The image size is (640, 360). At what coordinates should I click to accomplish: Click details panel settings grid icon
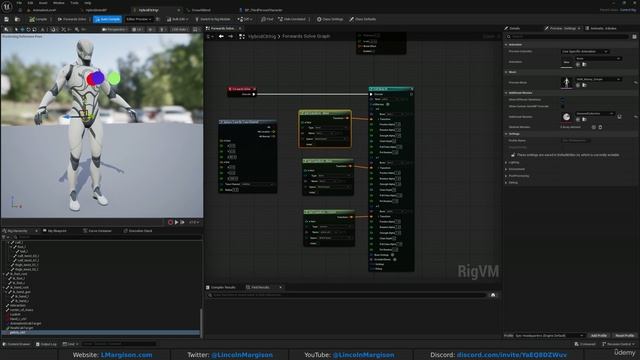click(634, 36)
